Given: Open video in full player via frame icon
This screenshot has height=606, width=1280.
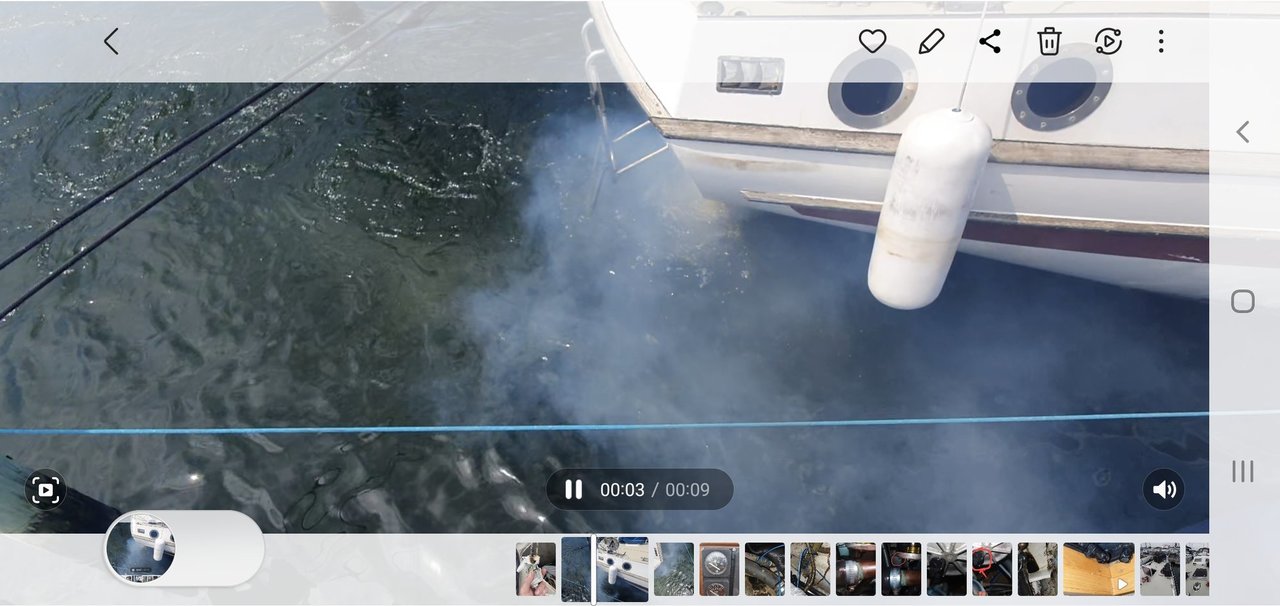Looking at the screenshot, I should pos(45,490).
